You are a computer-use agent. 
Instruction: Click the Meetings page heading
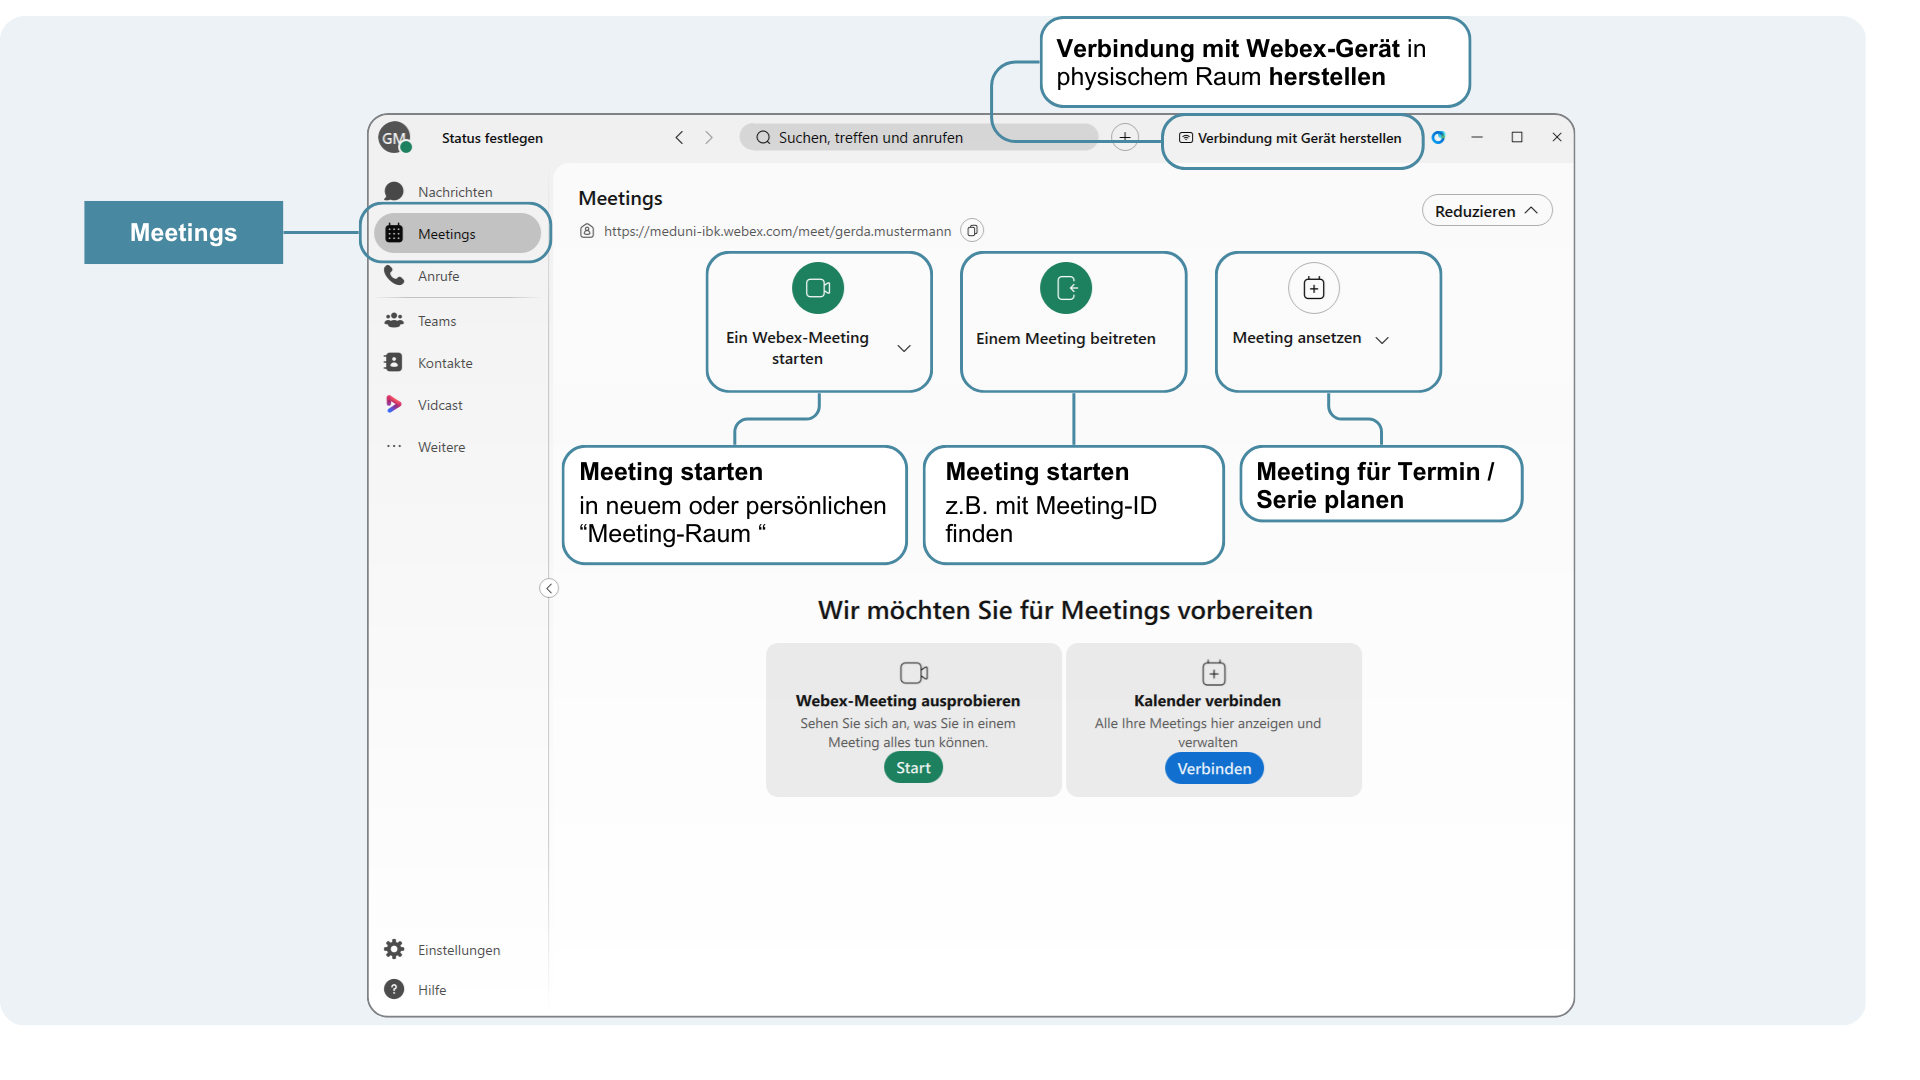point(621,199)
